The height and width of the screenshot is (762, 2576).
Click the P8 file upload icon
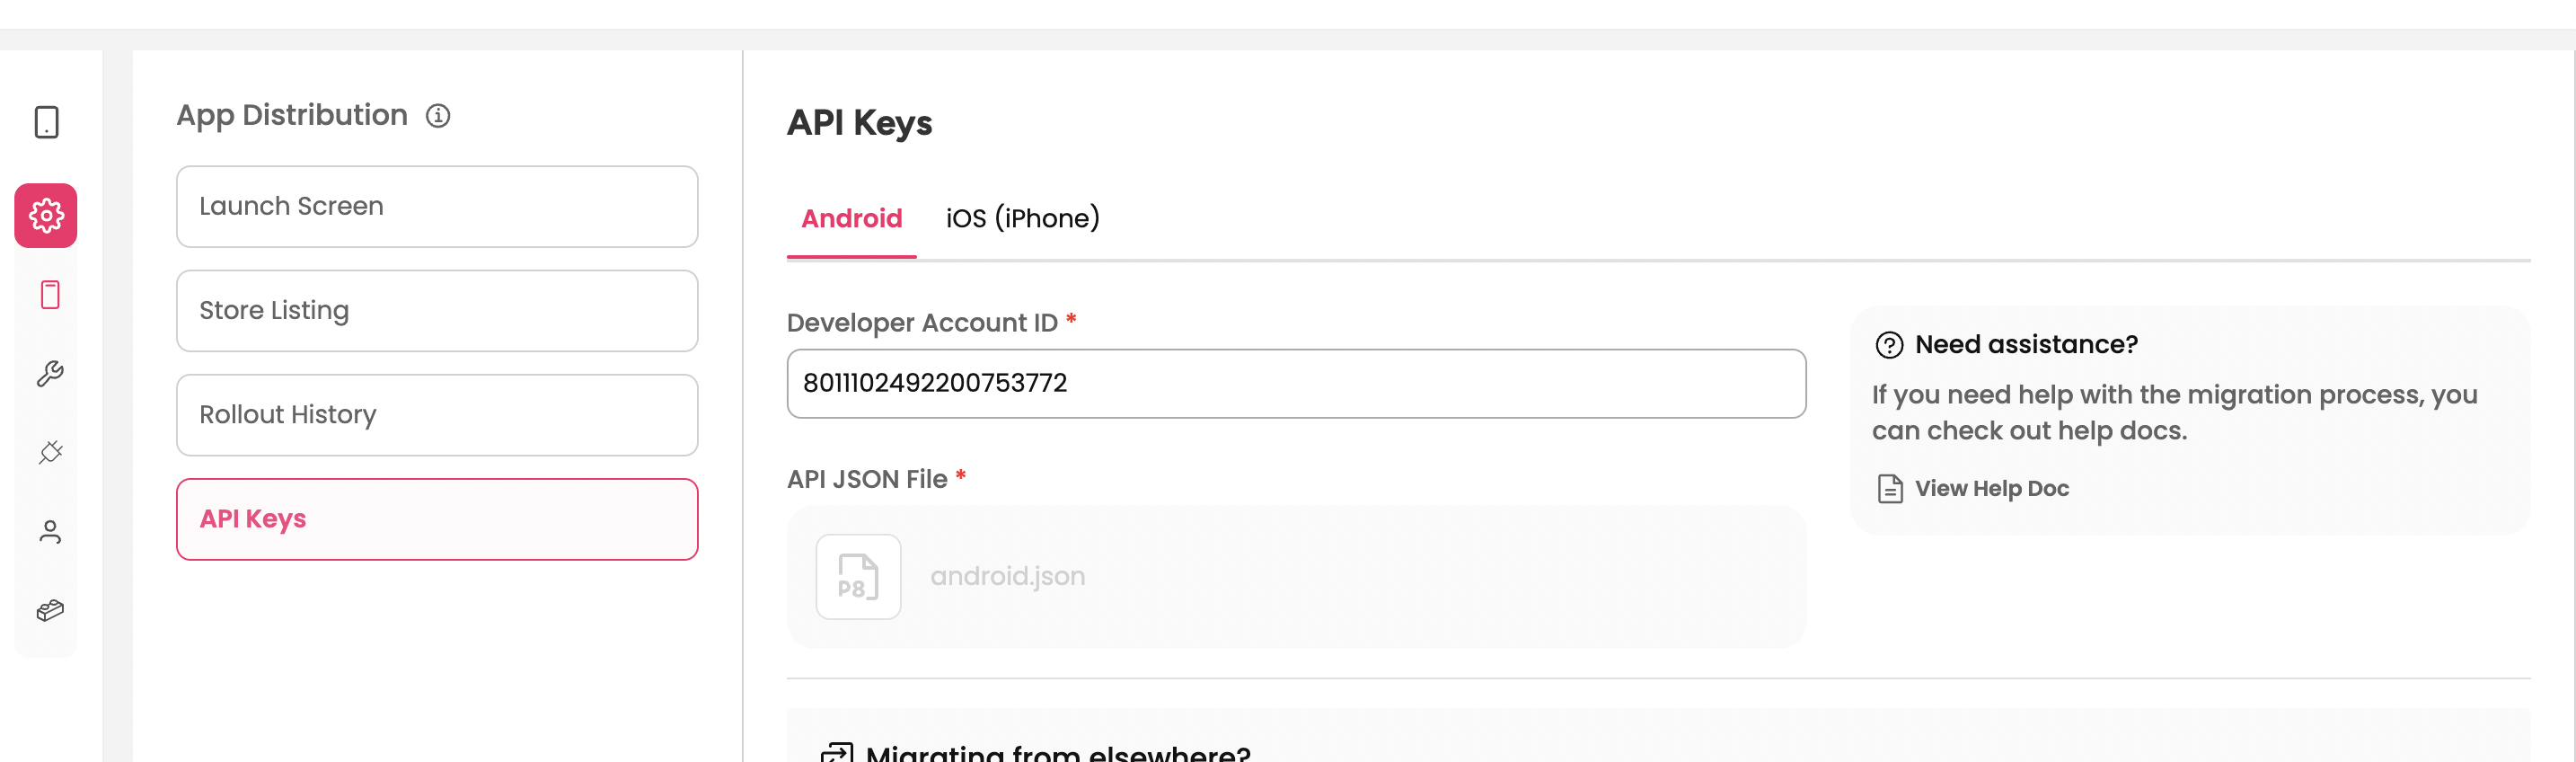coord(858,577)
